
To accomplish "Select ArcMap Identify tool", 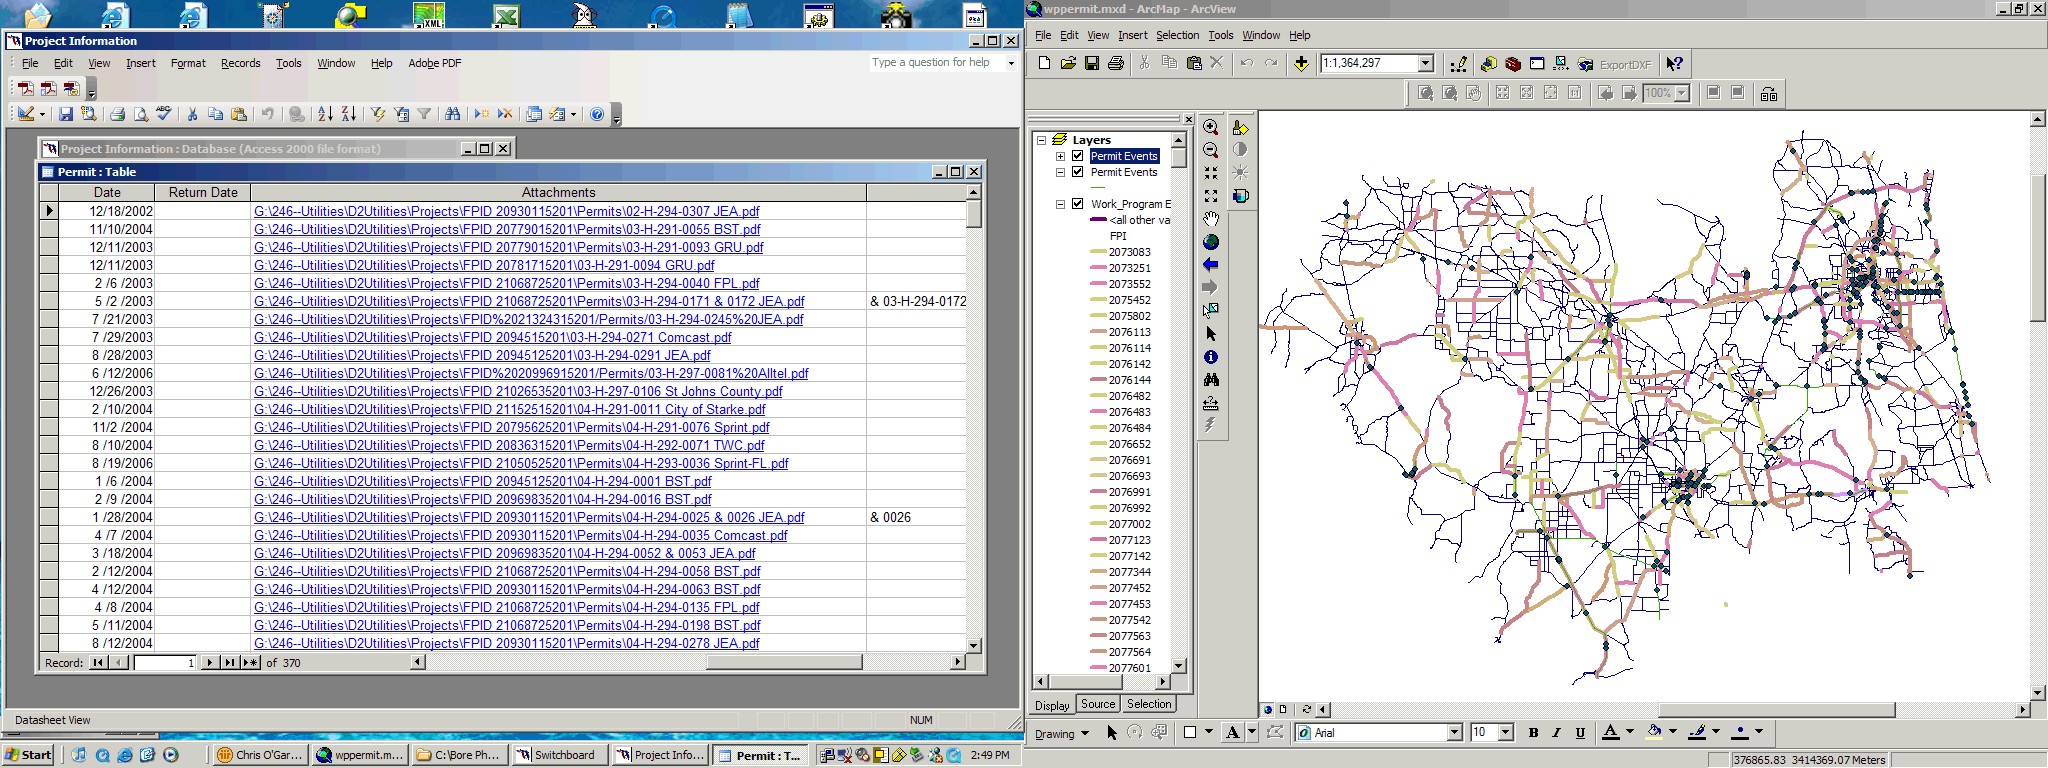I will click(1211, 357).
